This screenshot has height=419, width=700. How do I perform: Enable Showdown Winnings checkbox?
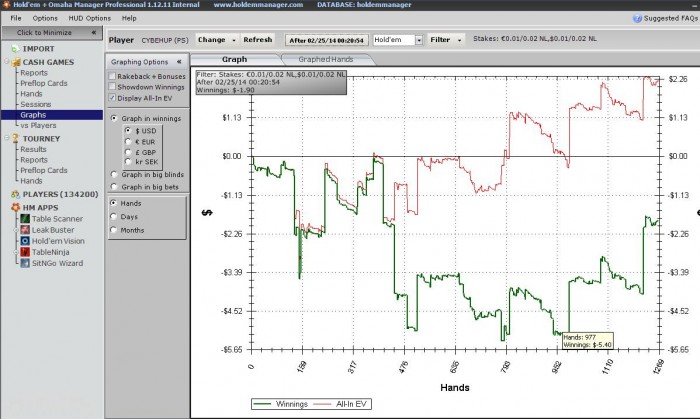point(112,87)
